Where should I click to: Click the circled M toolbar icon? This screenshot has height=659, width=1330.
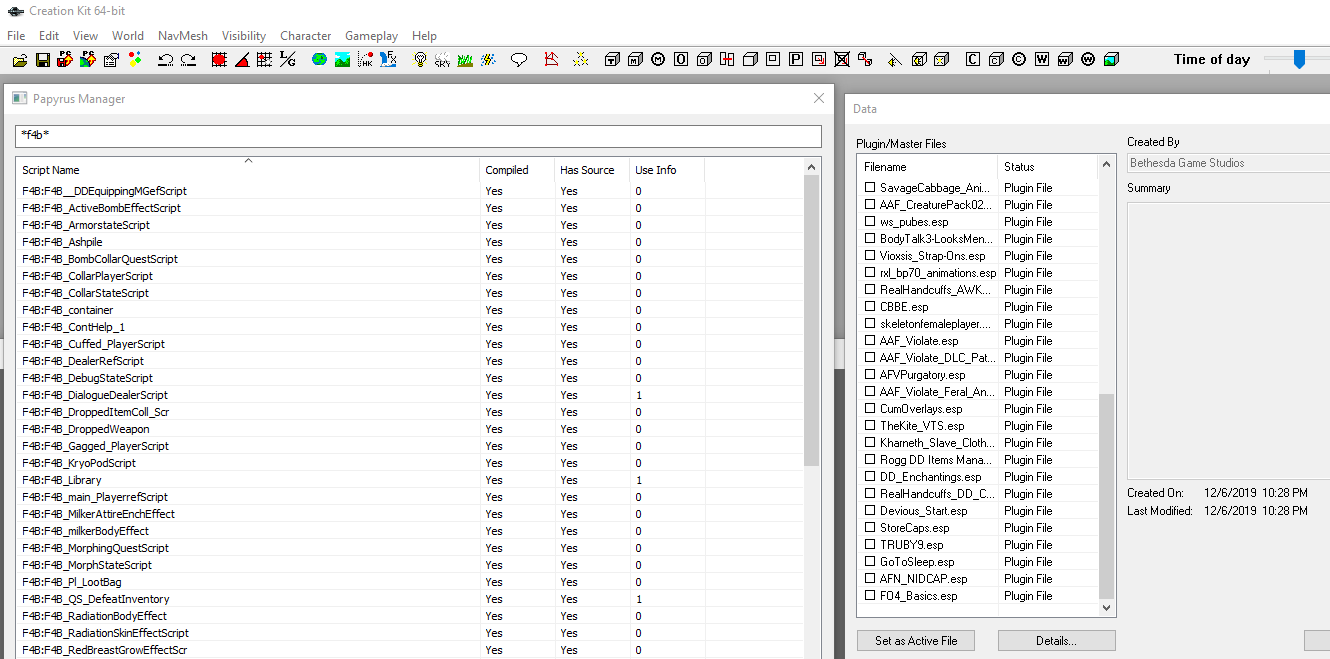pos(658,60)
